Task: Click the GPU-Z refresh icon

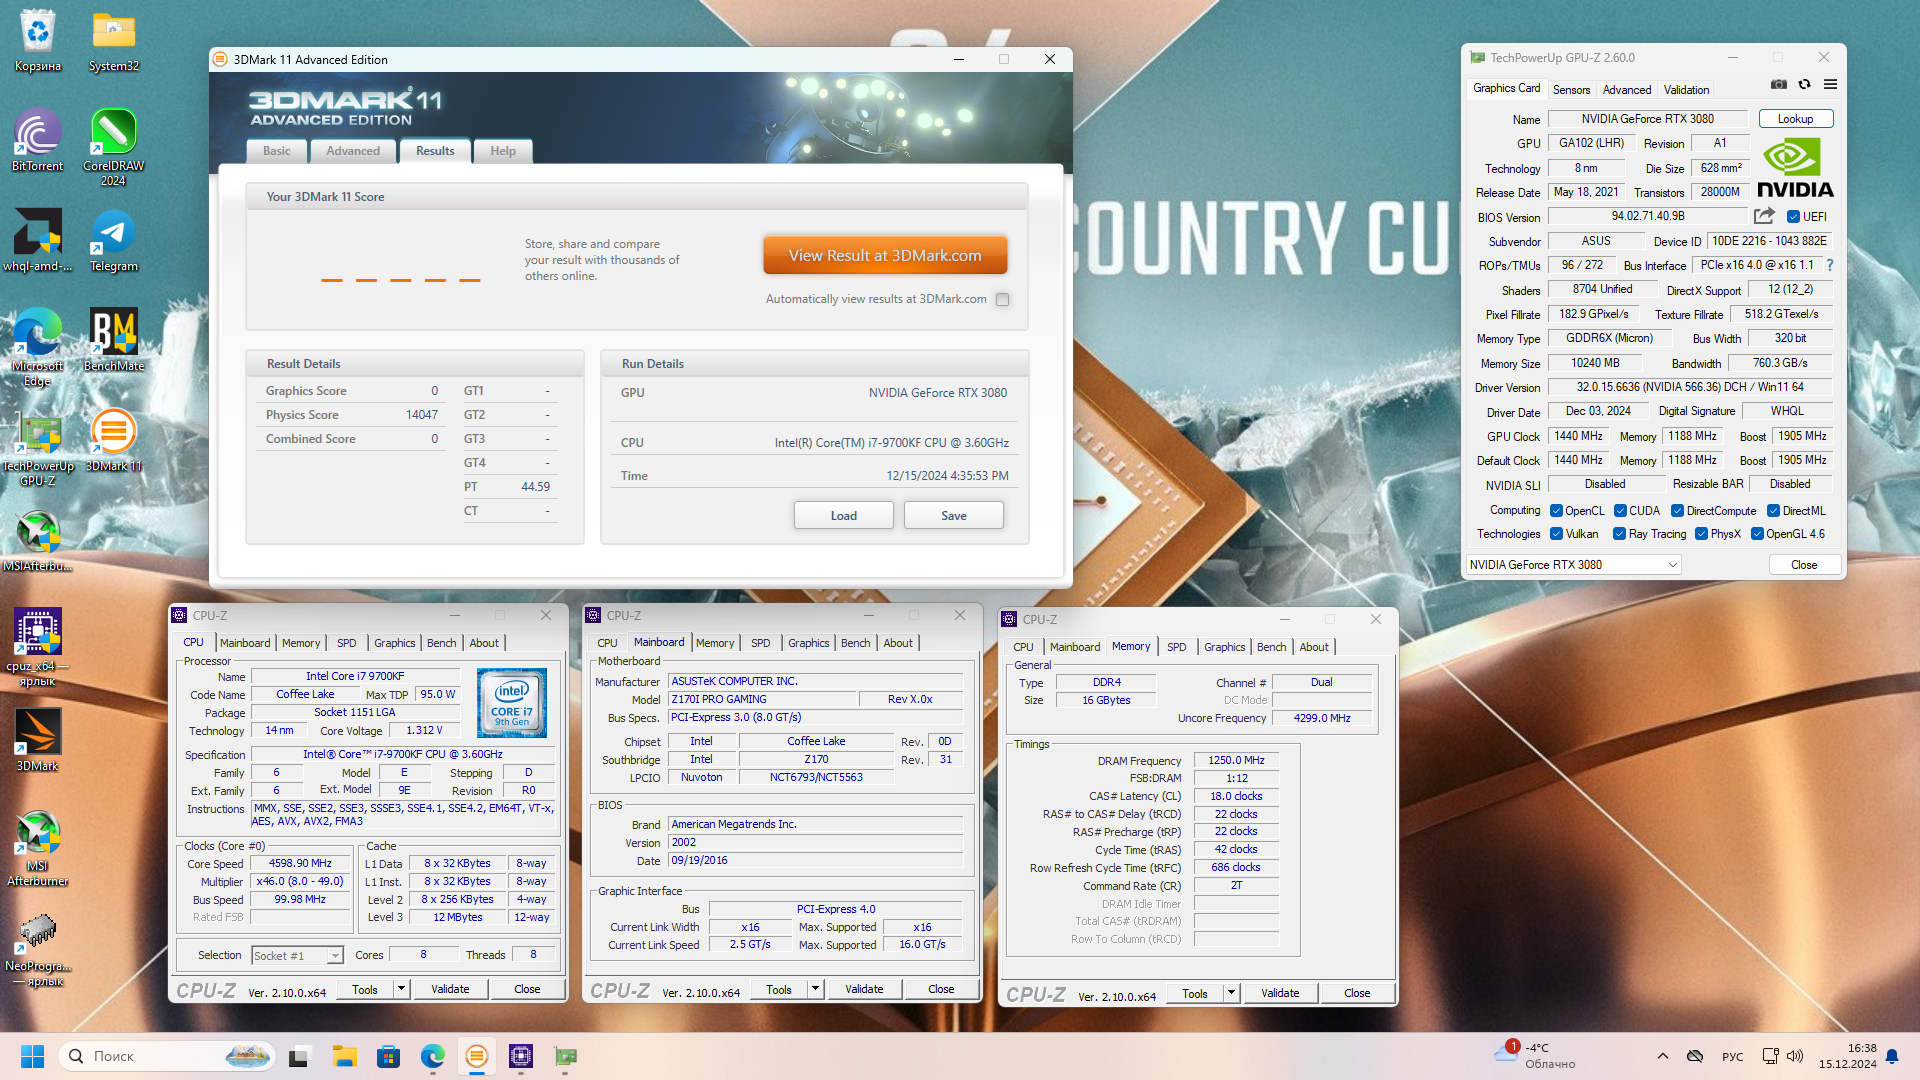Action: (1805, 85)
